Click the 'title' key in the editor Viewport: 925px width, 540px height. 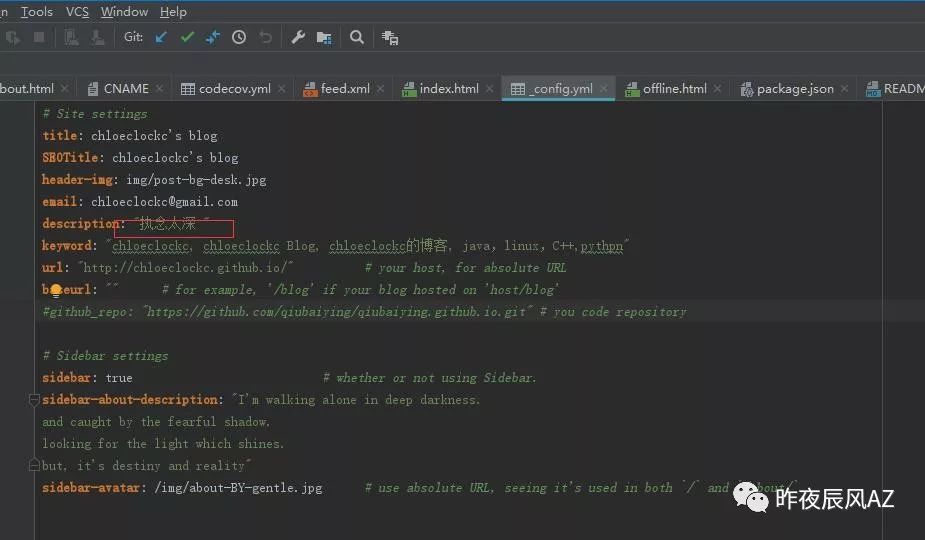[60, 136]
